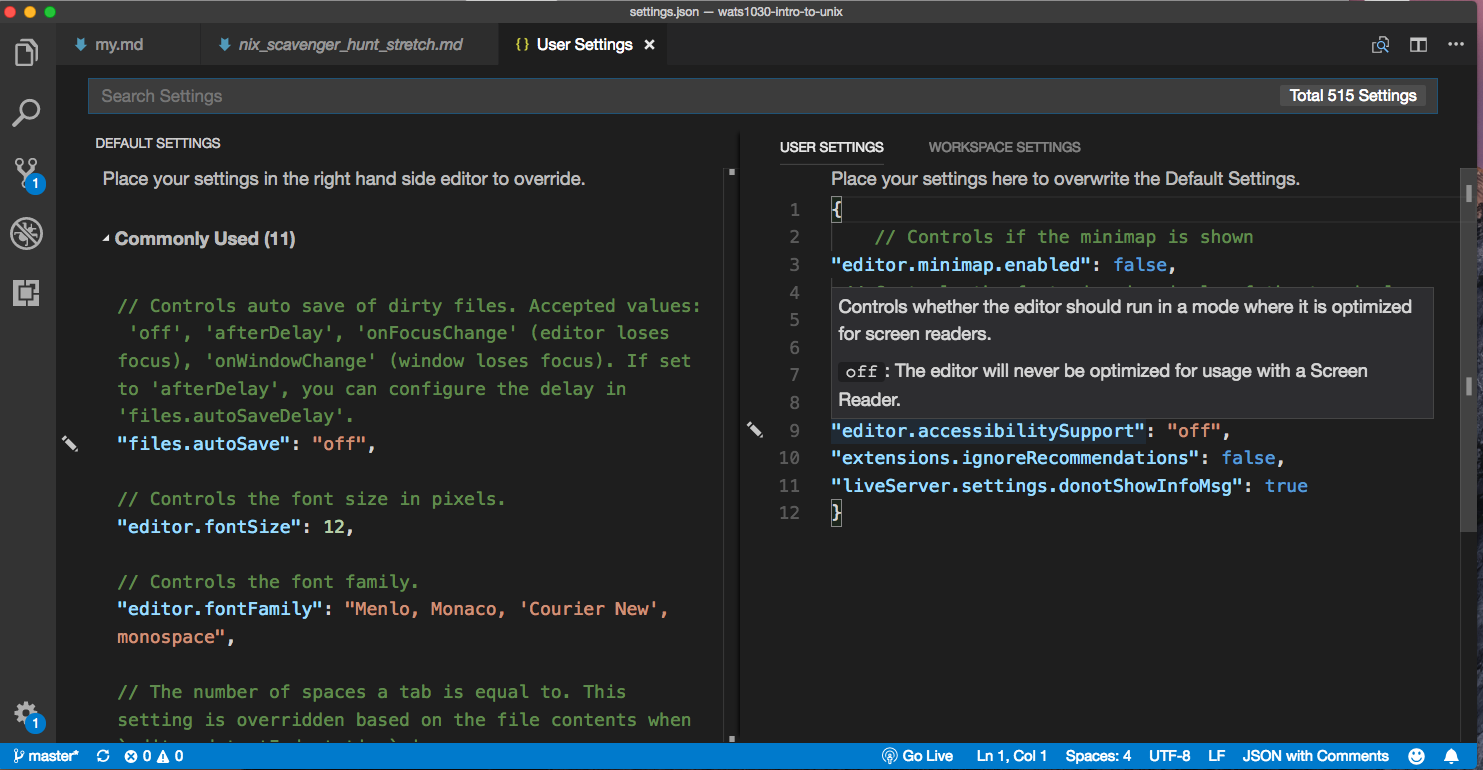Open the Debug view icon
The width and height of the screenshot is (1483, 770).
pyautogui.click(x=27, y=234)
